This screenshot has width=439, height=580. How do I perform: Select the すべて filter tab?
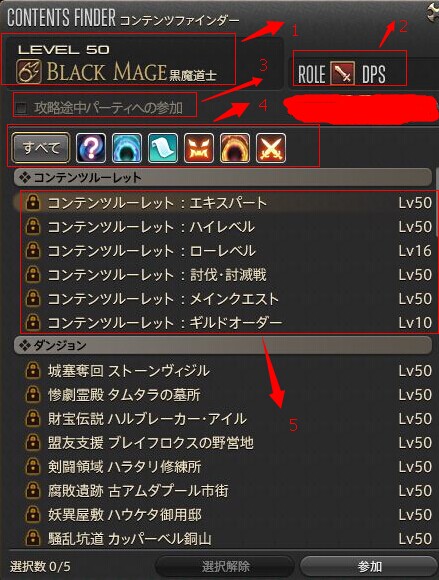pos(41,148)
